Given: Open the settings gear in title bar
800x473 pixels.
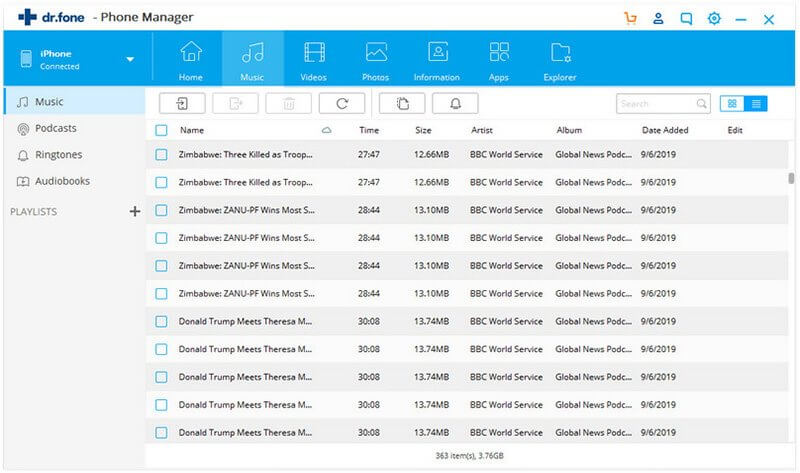Looking at the screenshot, I should [x=714, y=18].
